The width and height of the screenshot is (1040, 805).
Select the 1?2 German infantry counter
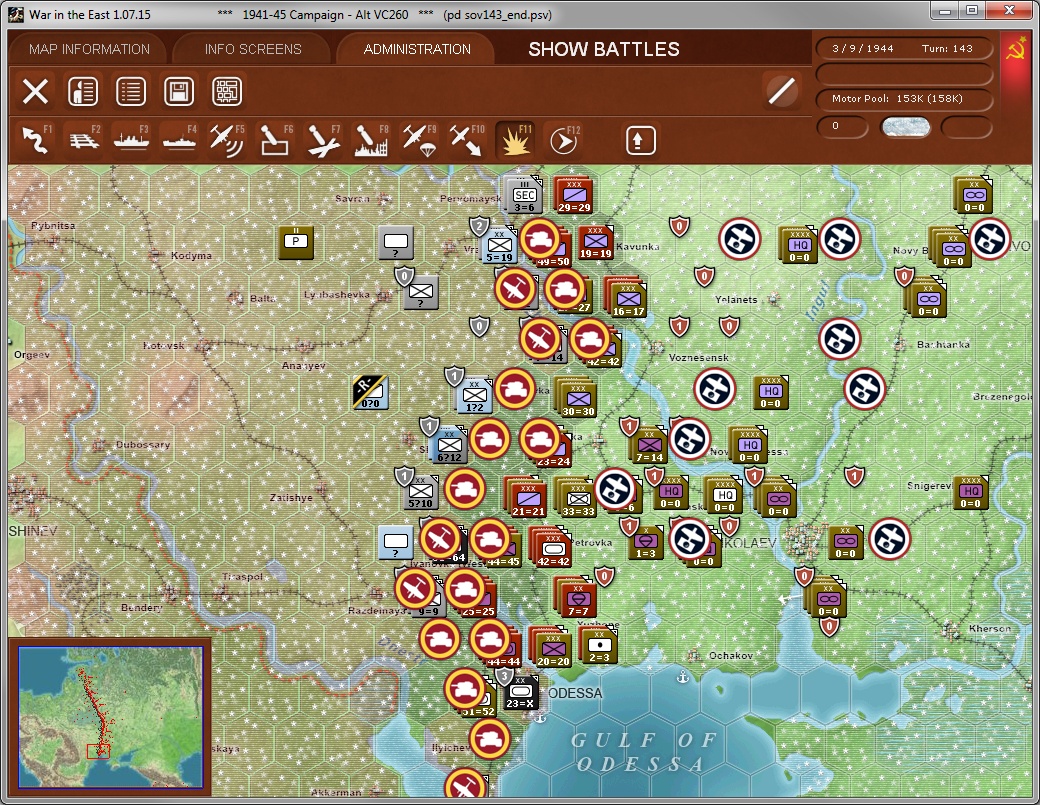pyautogui.click(x=474, y=396)
